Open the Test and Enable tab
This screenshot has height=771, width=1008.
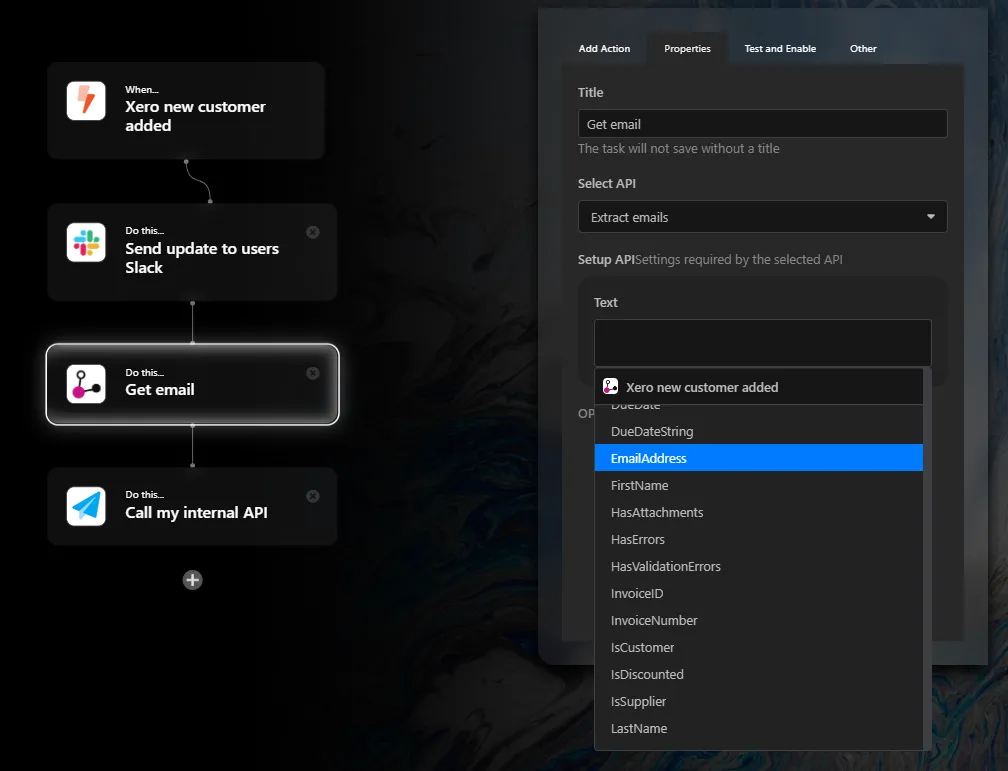click(x=780, y=48)
